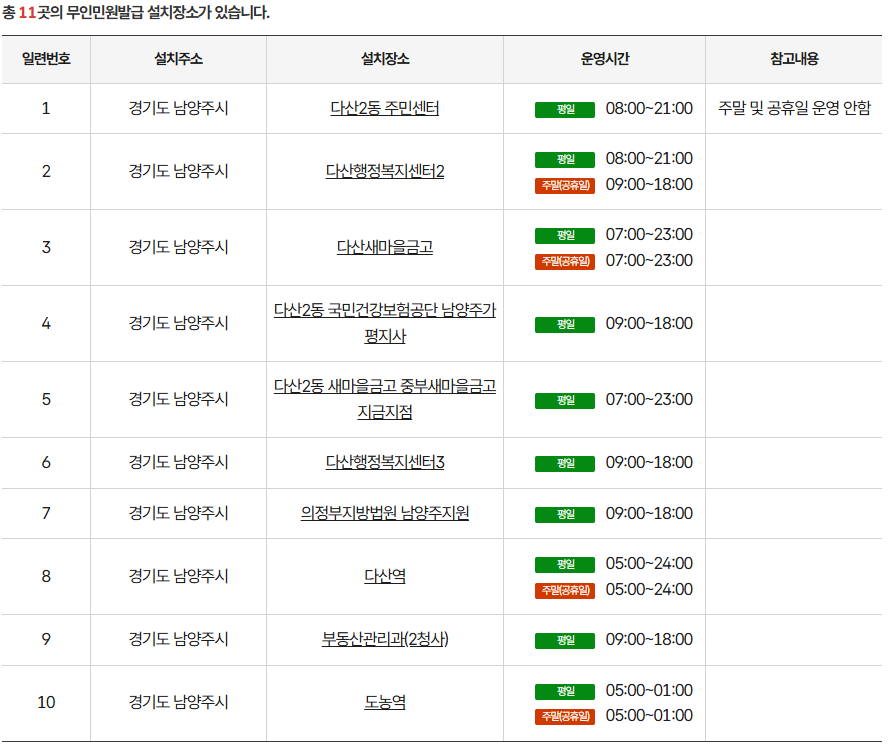The image size is (896, 752).
Task: Click the count 11 in the summary line
Action: (x=27, y=13)
